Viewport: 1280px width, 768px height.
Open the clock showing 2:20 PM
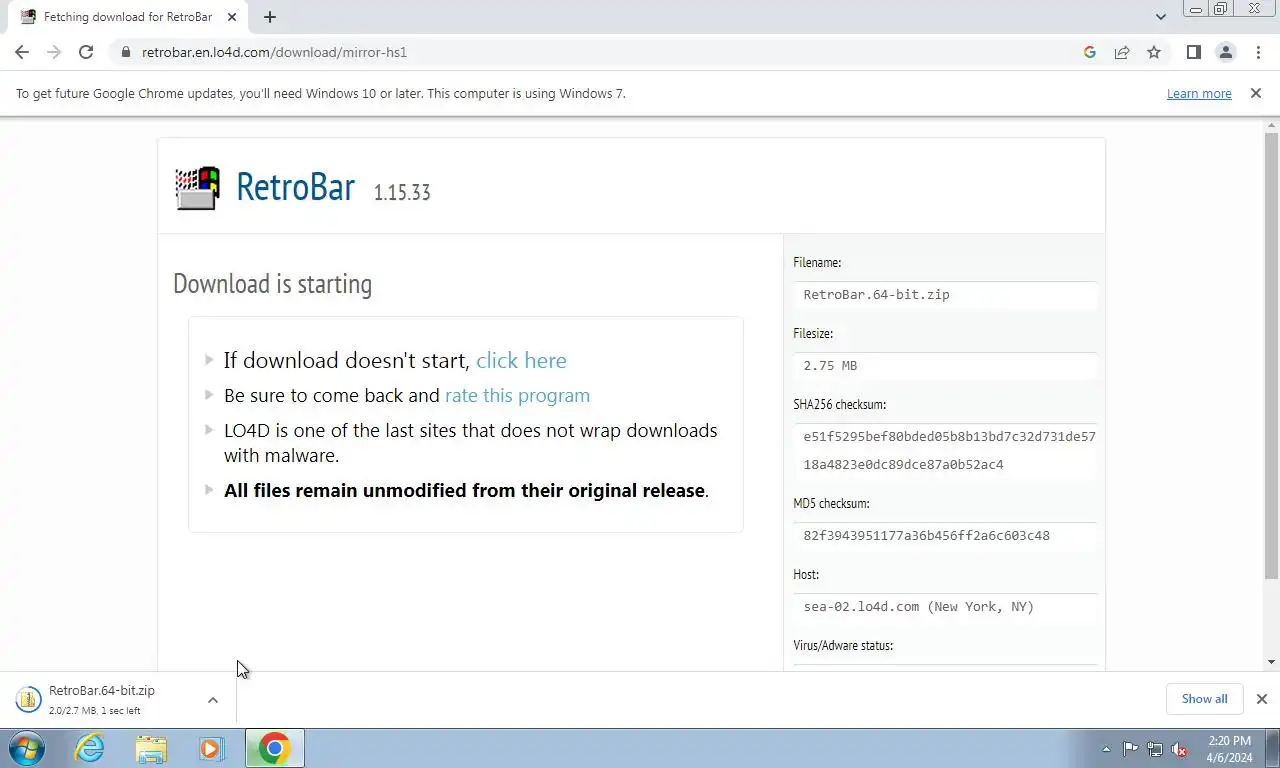1230,749
